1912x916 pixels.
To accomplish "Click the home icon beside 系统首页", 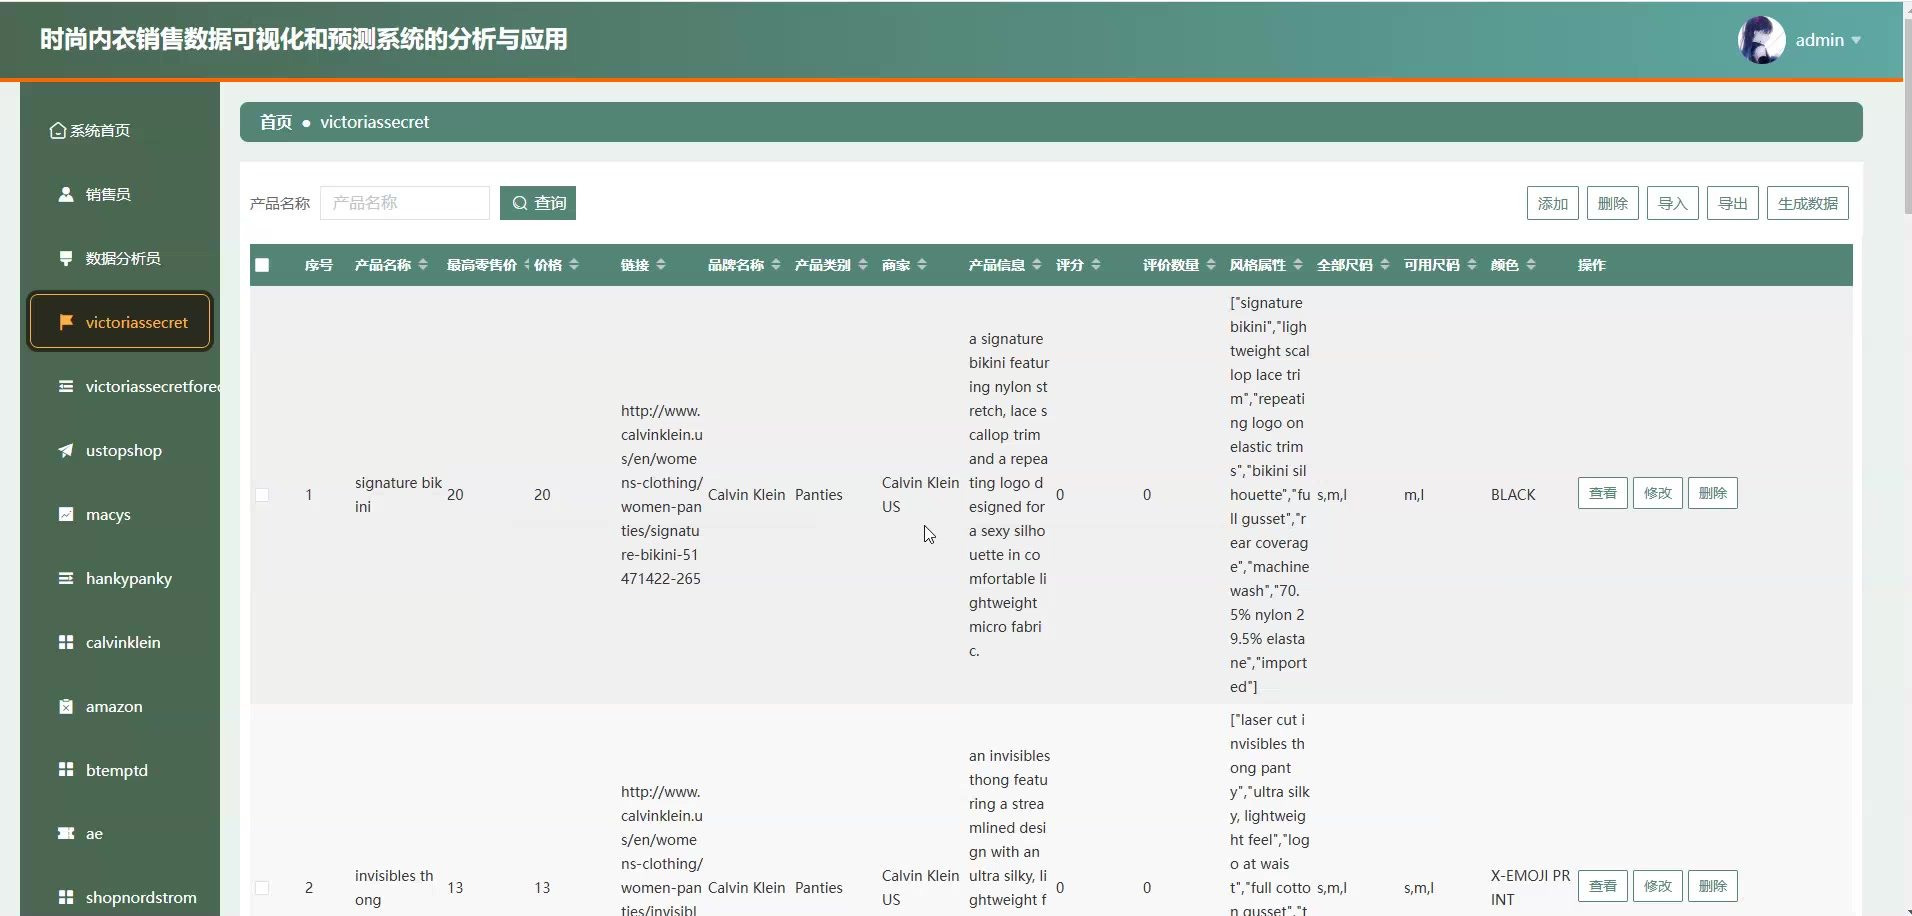I will click(58, 131).
